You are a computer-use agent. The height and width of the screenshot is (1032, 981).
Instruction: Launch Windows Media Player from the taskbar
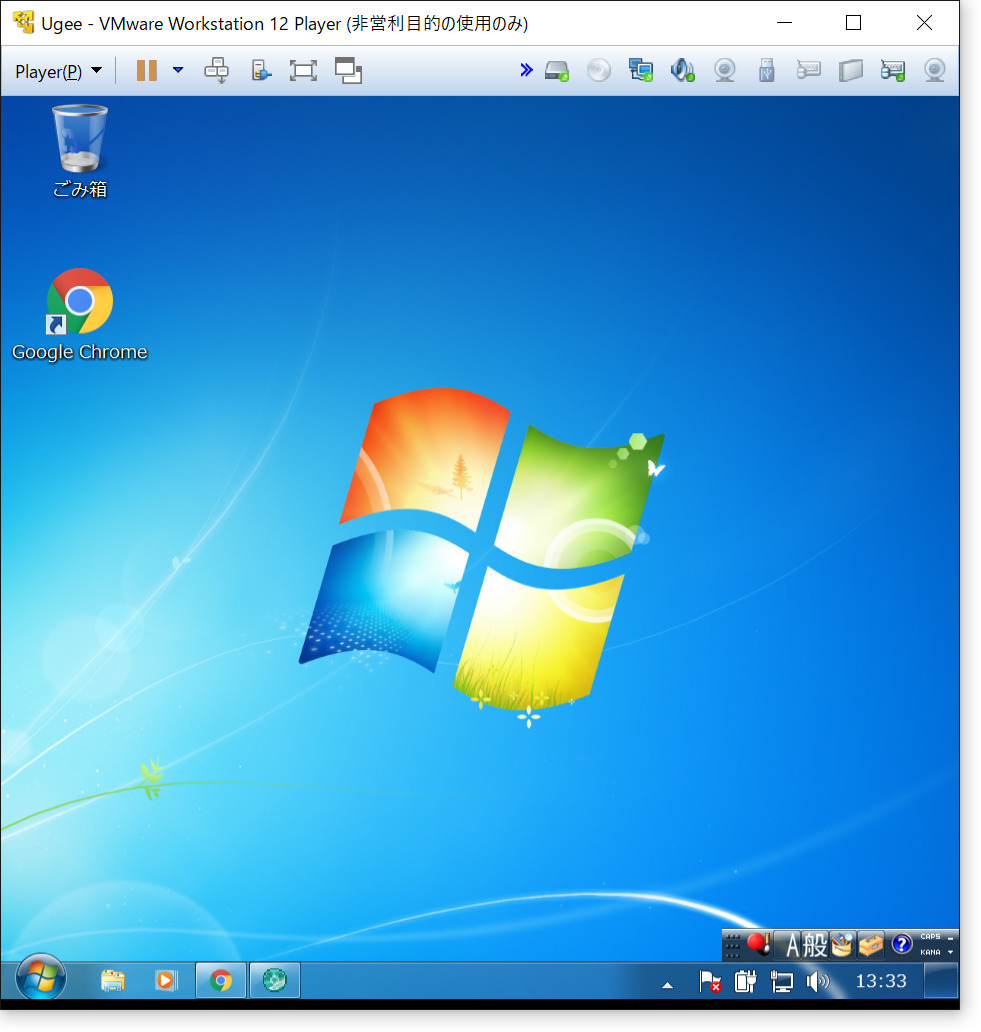click(x=166, y=981)
